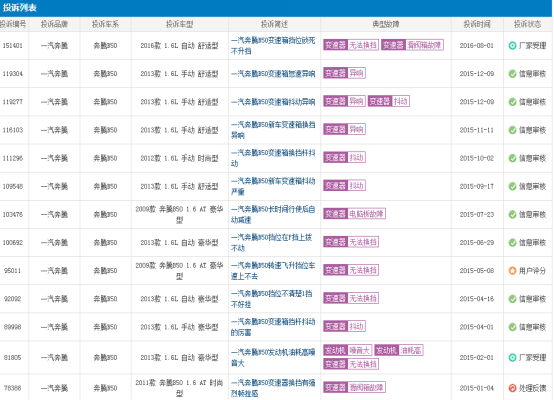
Task: Click the 厂家受理 status icon for complaint 151401
Action: point(512,46)
